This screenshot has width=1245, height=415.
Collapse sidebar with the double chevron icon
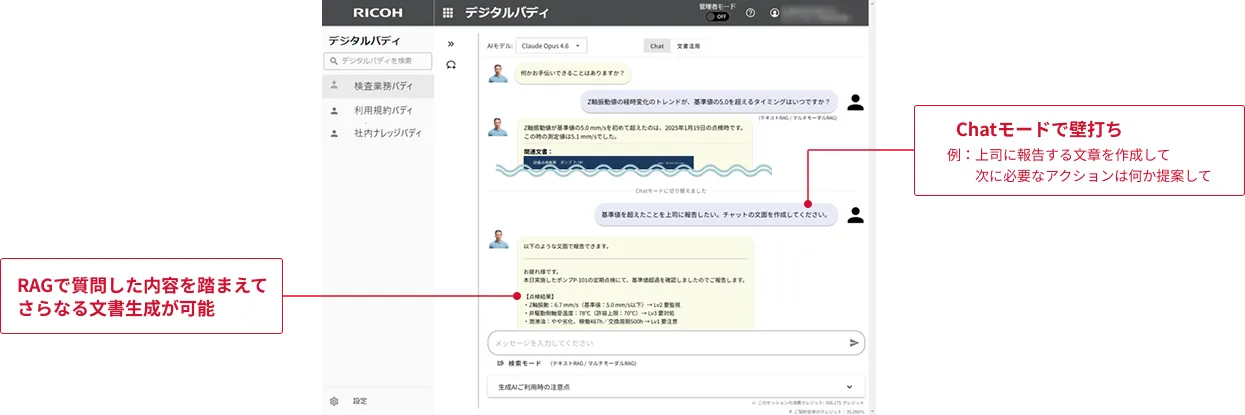(451, 44)
